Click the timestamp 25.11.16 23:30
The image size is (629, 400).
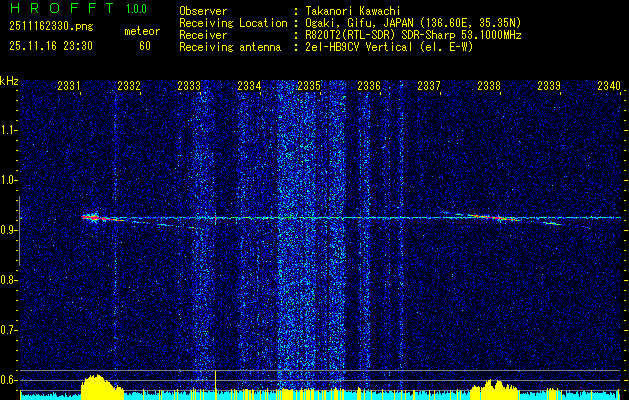tap(51, 46)
